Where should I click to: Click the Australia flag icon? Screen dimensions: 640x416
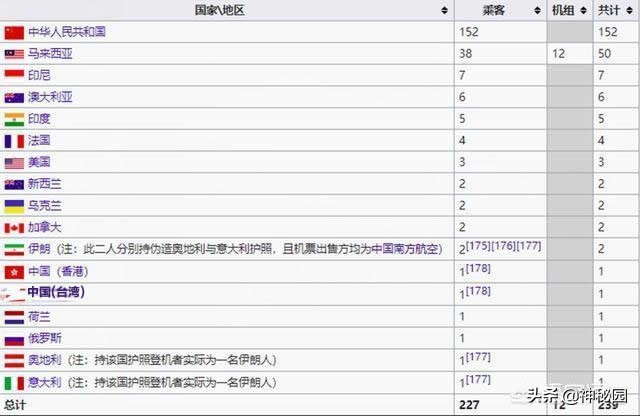point(14,98)
